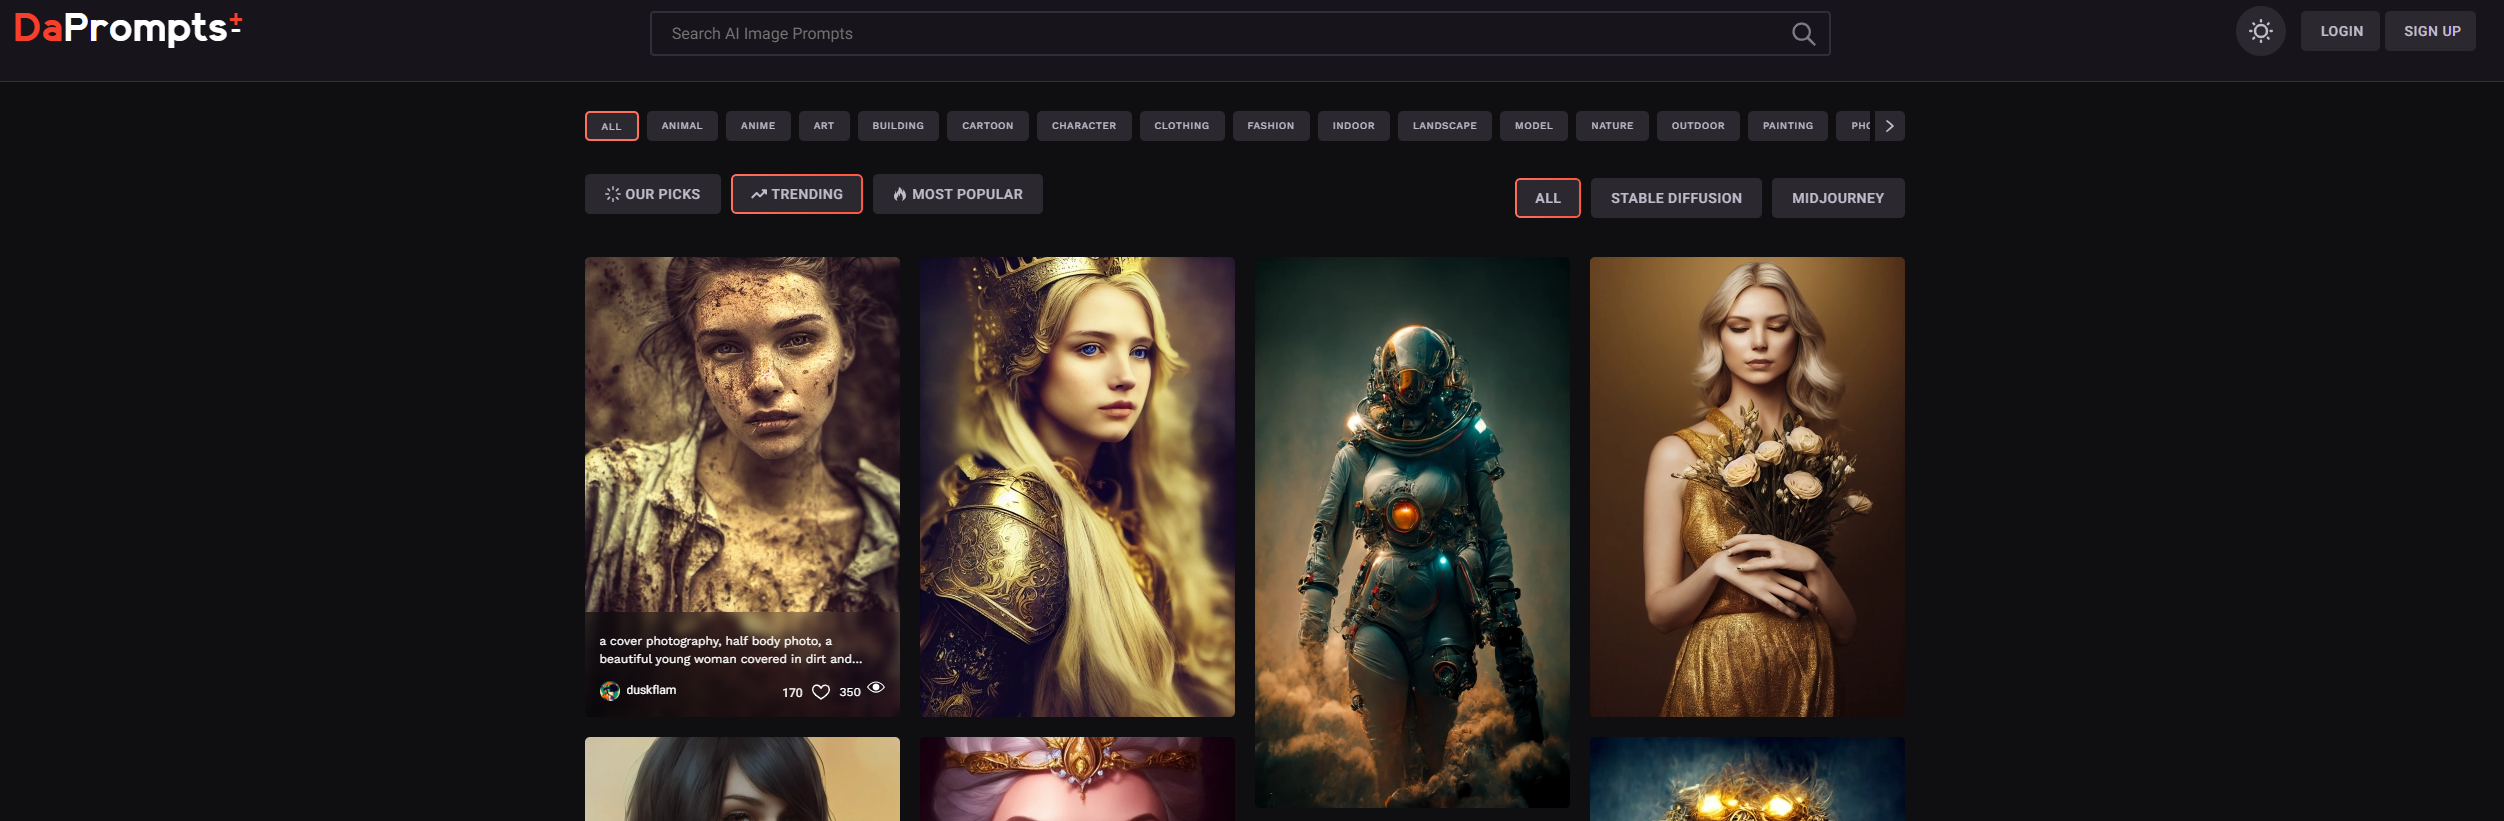Open the dark-haired woman image
Viewport: 2504px width, 821px height.
pos(742,780)
